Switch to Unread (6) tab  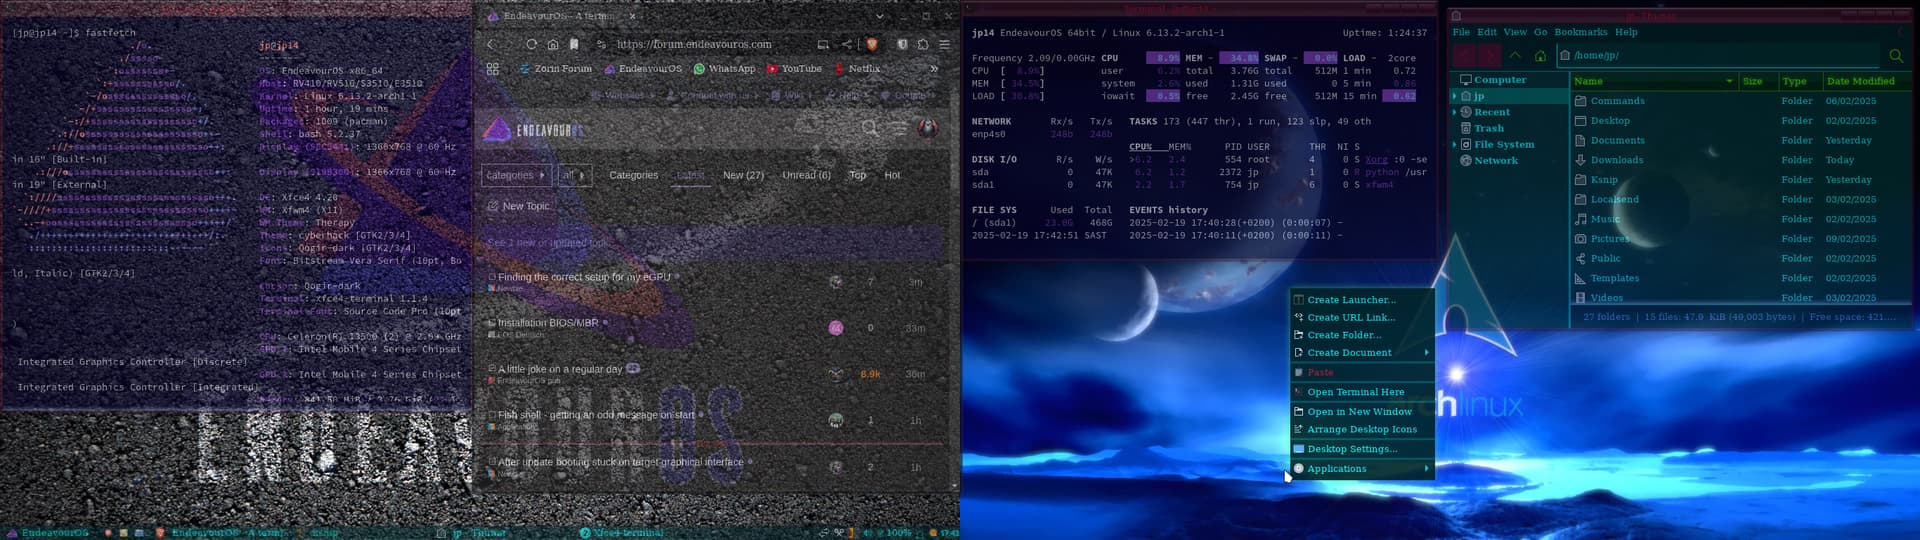click(x=806, y=175)
